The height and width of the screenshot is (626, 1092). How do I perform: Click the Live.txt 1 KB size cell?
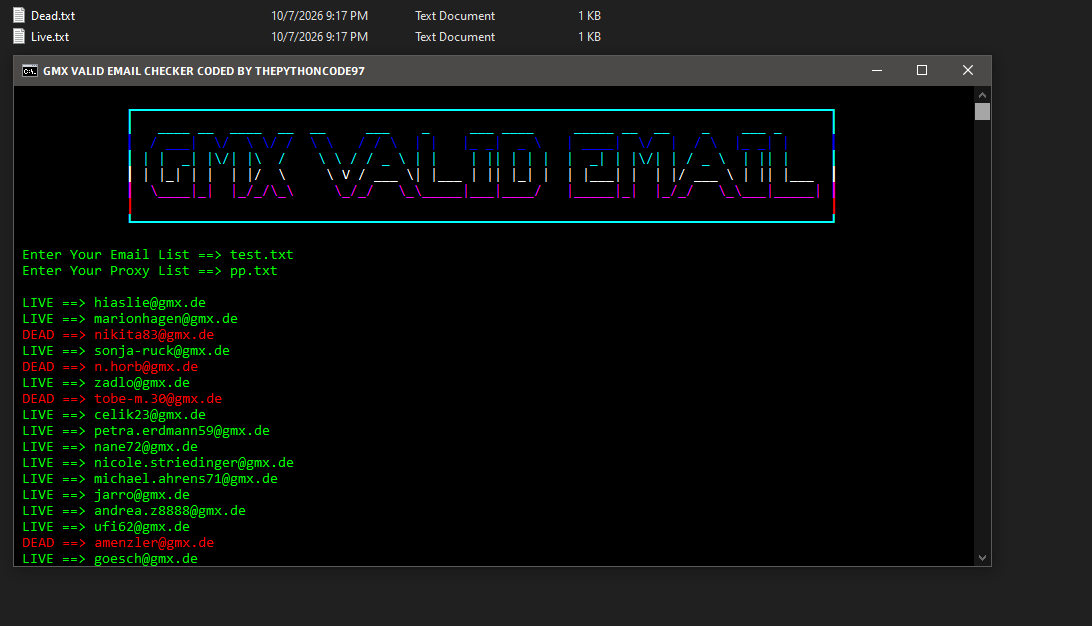point(589,36)
